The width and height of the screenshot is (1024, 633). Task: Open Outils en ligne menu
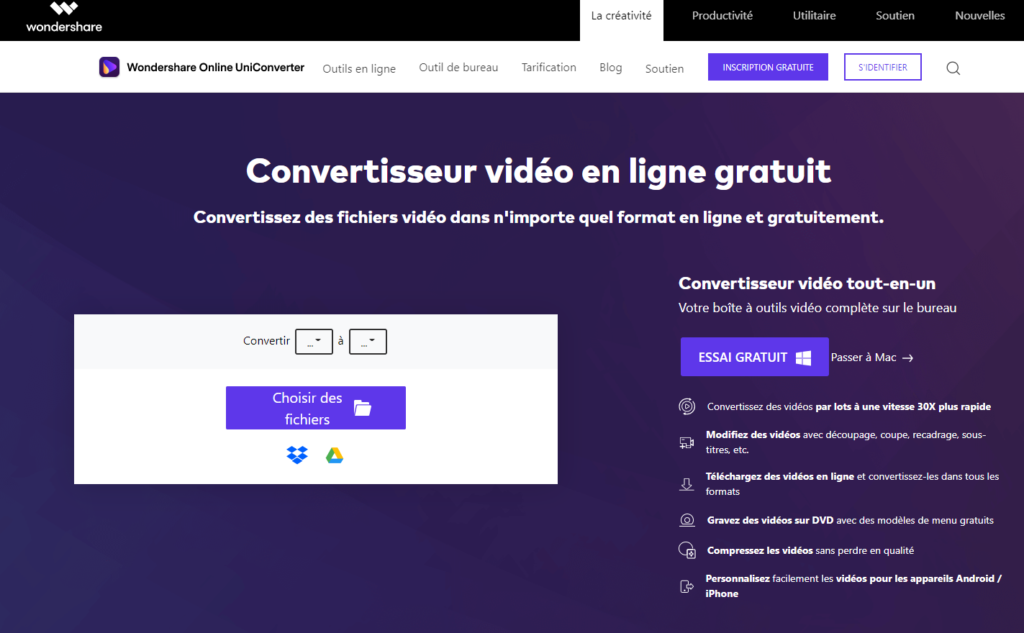tap(359, 68)
